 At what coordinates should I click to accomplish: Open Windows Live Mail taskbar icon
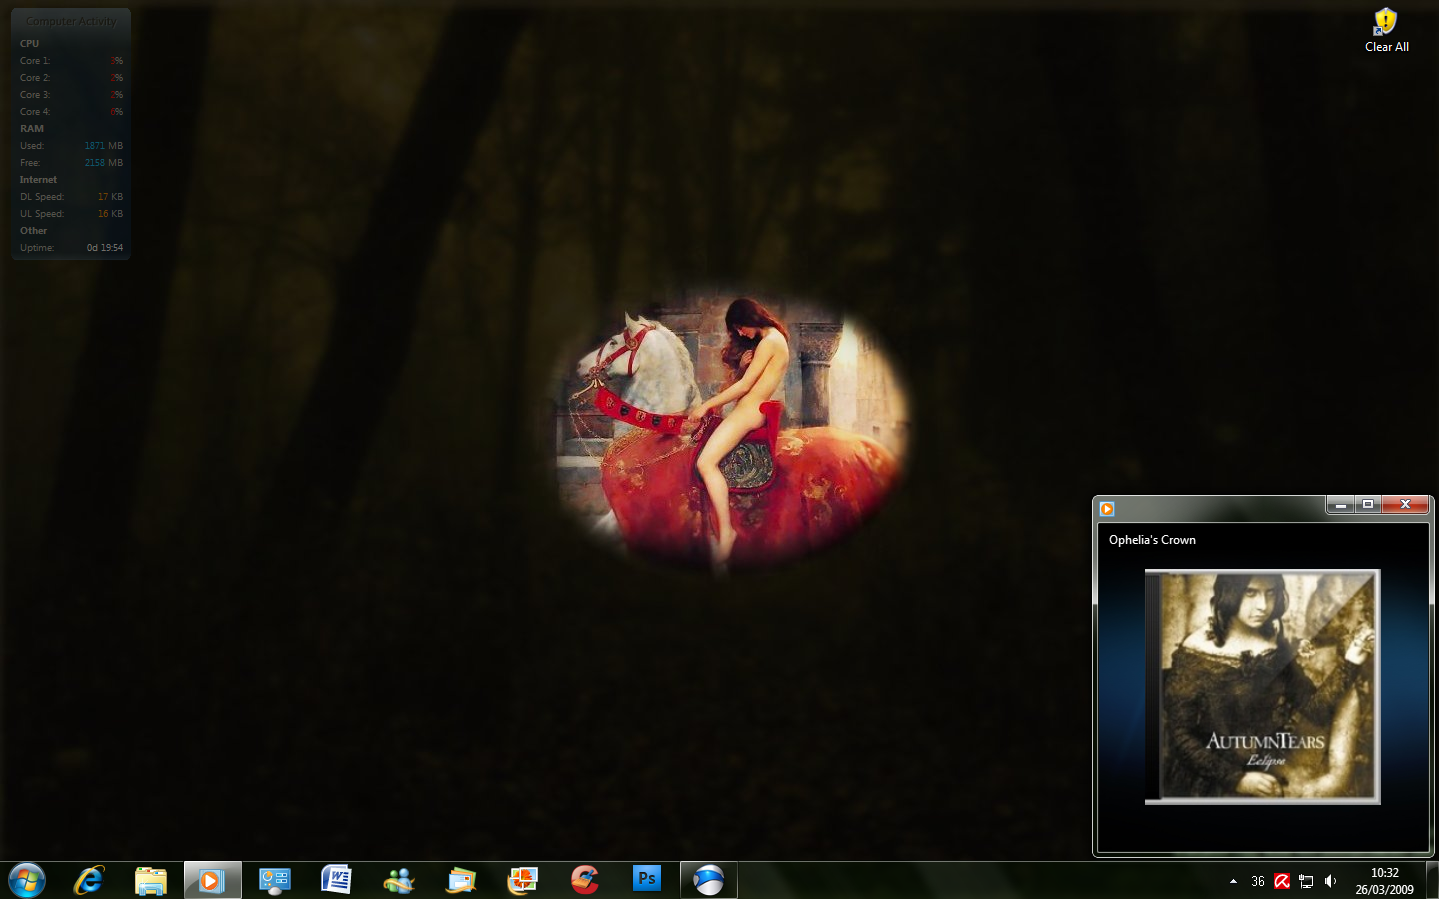[x=460, y=880]
